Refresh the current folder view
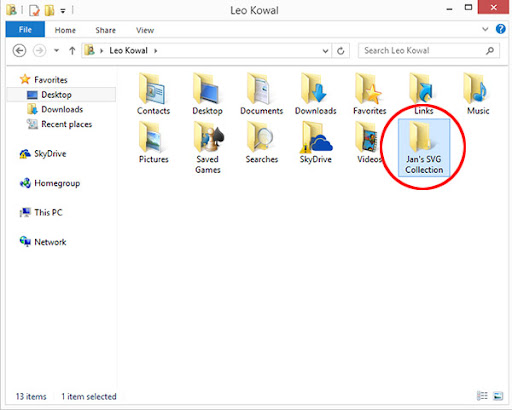 click(x=340, y=51)
